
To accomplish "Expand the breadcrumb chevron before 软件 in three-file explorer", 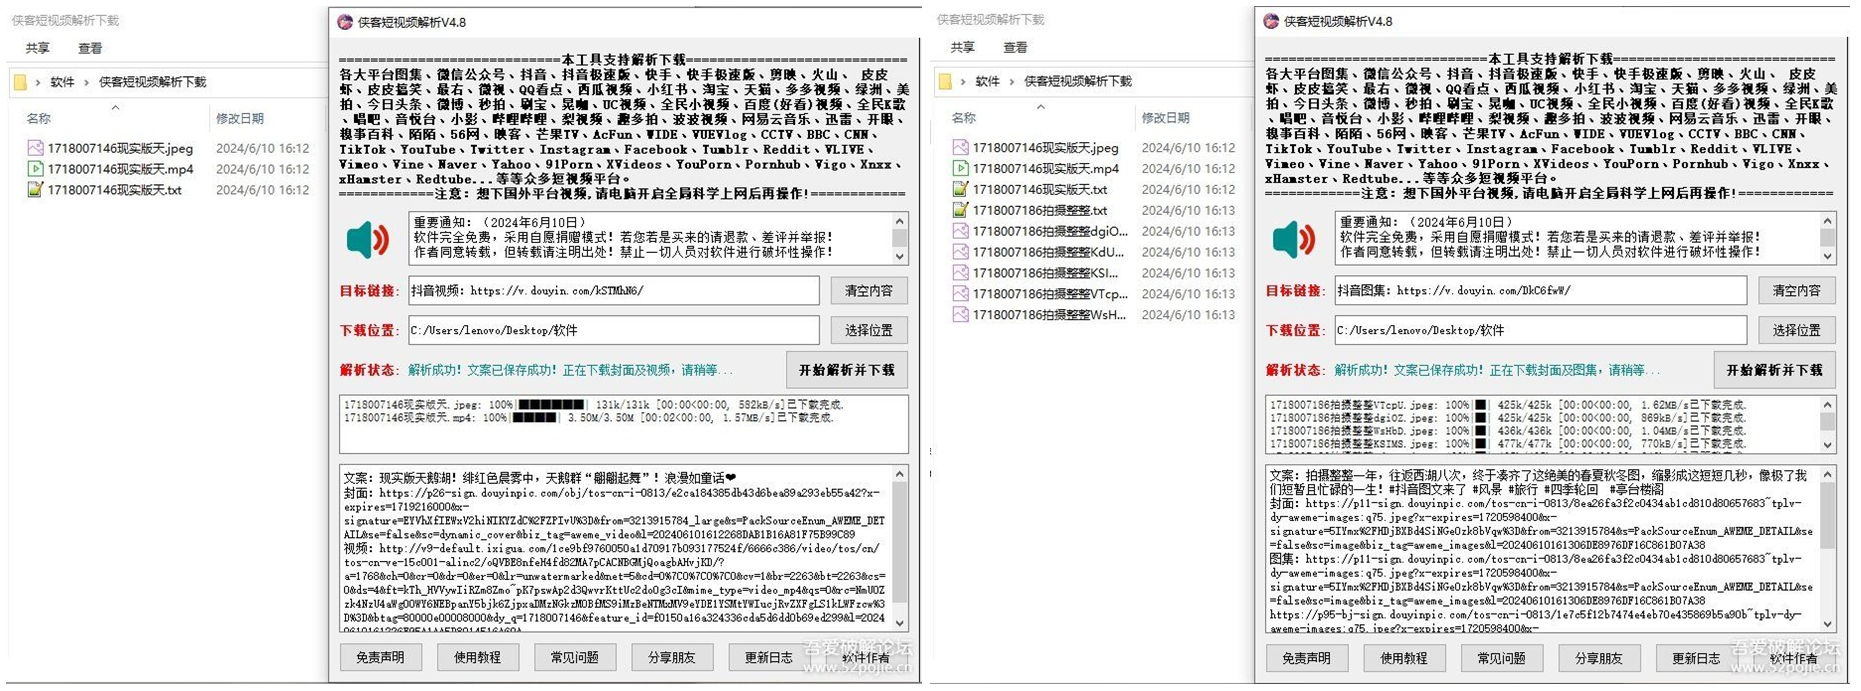I will 38,82.
